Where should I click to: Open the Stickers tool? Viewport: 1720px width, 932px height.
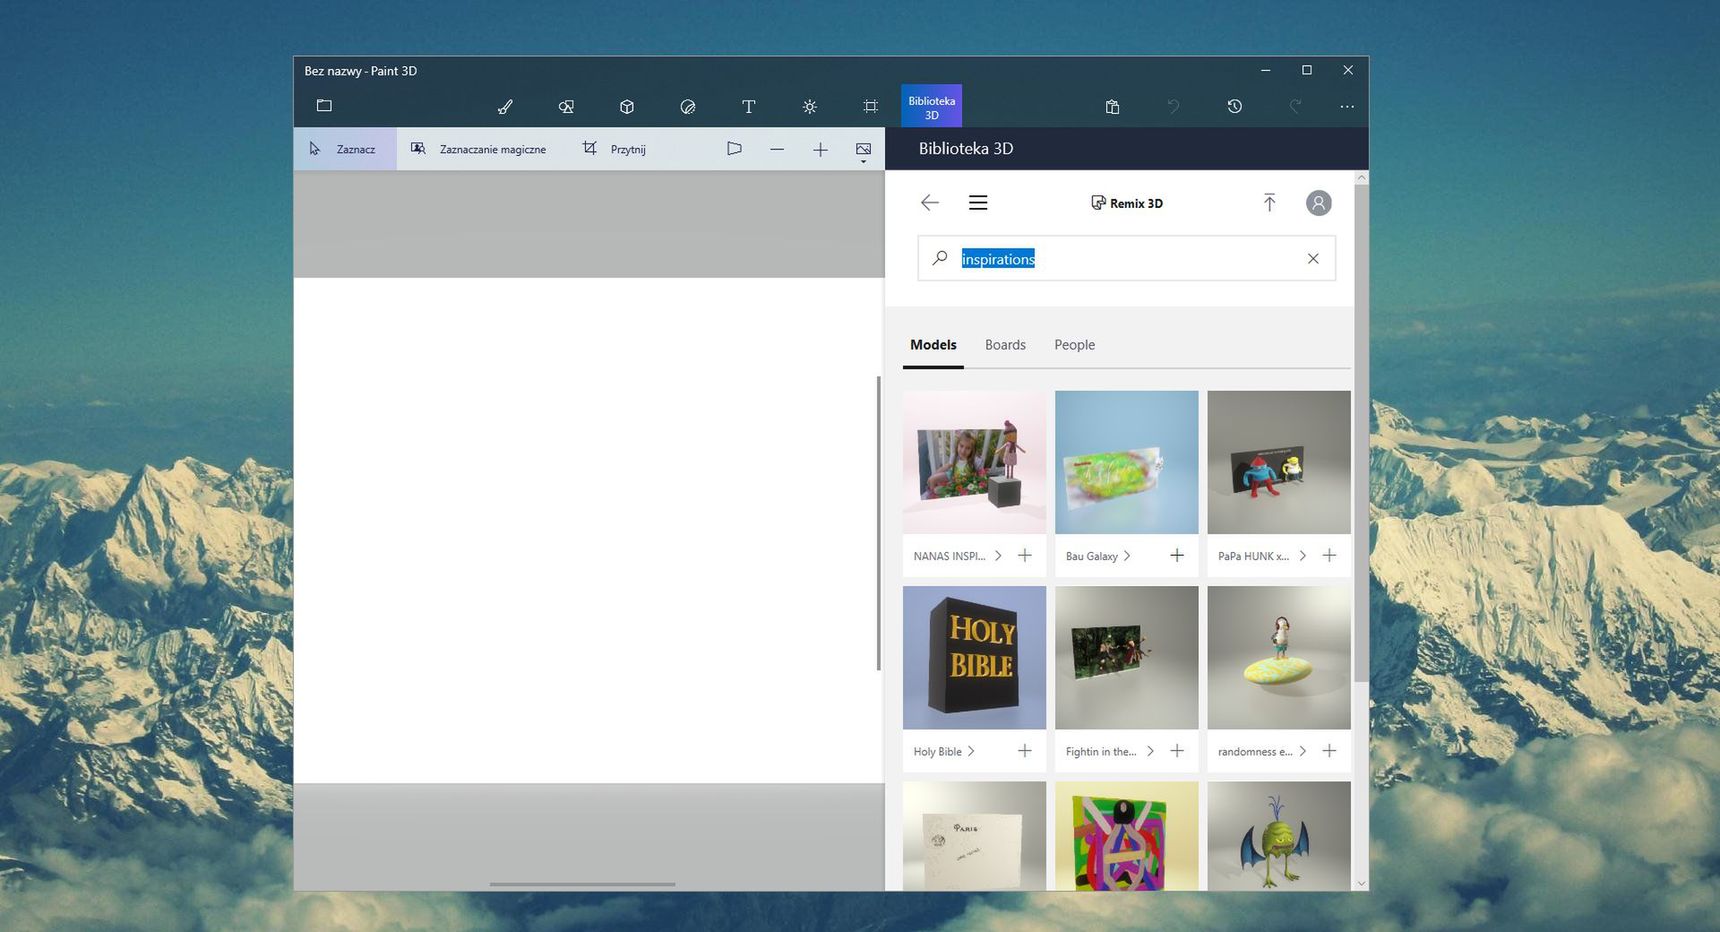(688, 106)
